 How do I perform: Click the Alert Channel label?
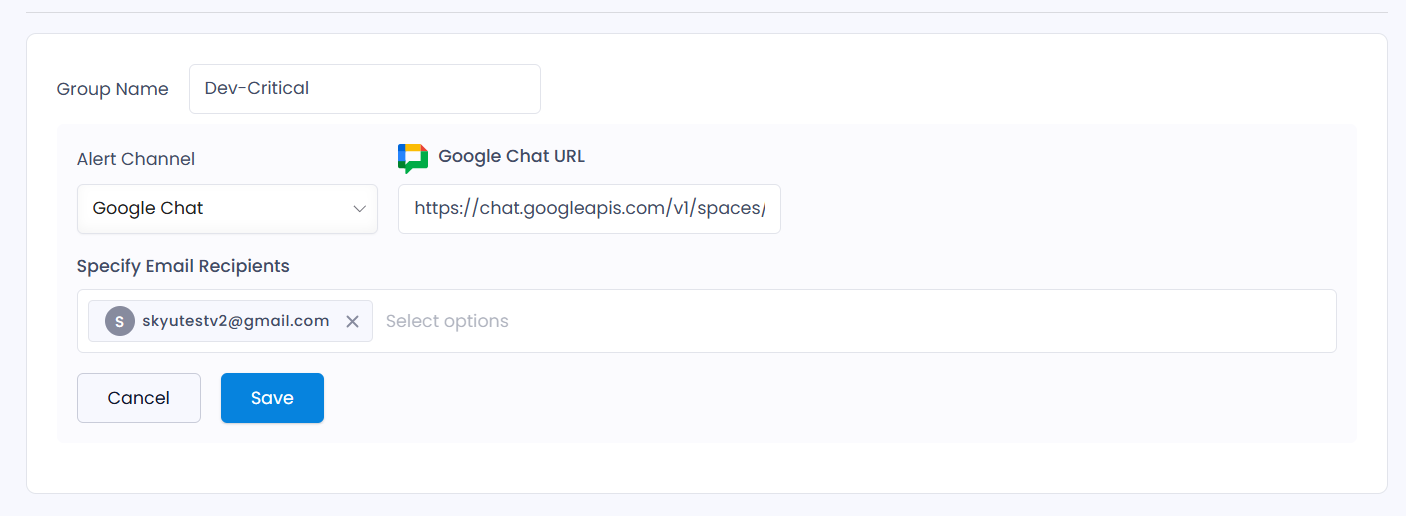coord(136,159)
